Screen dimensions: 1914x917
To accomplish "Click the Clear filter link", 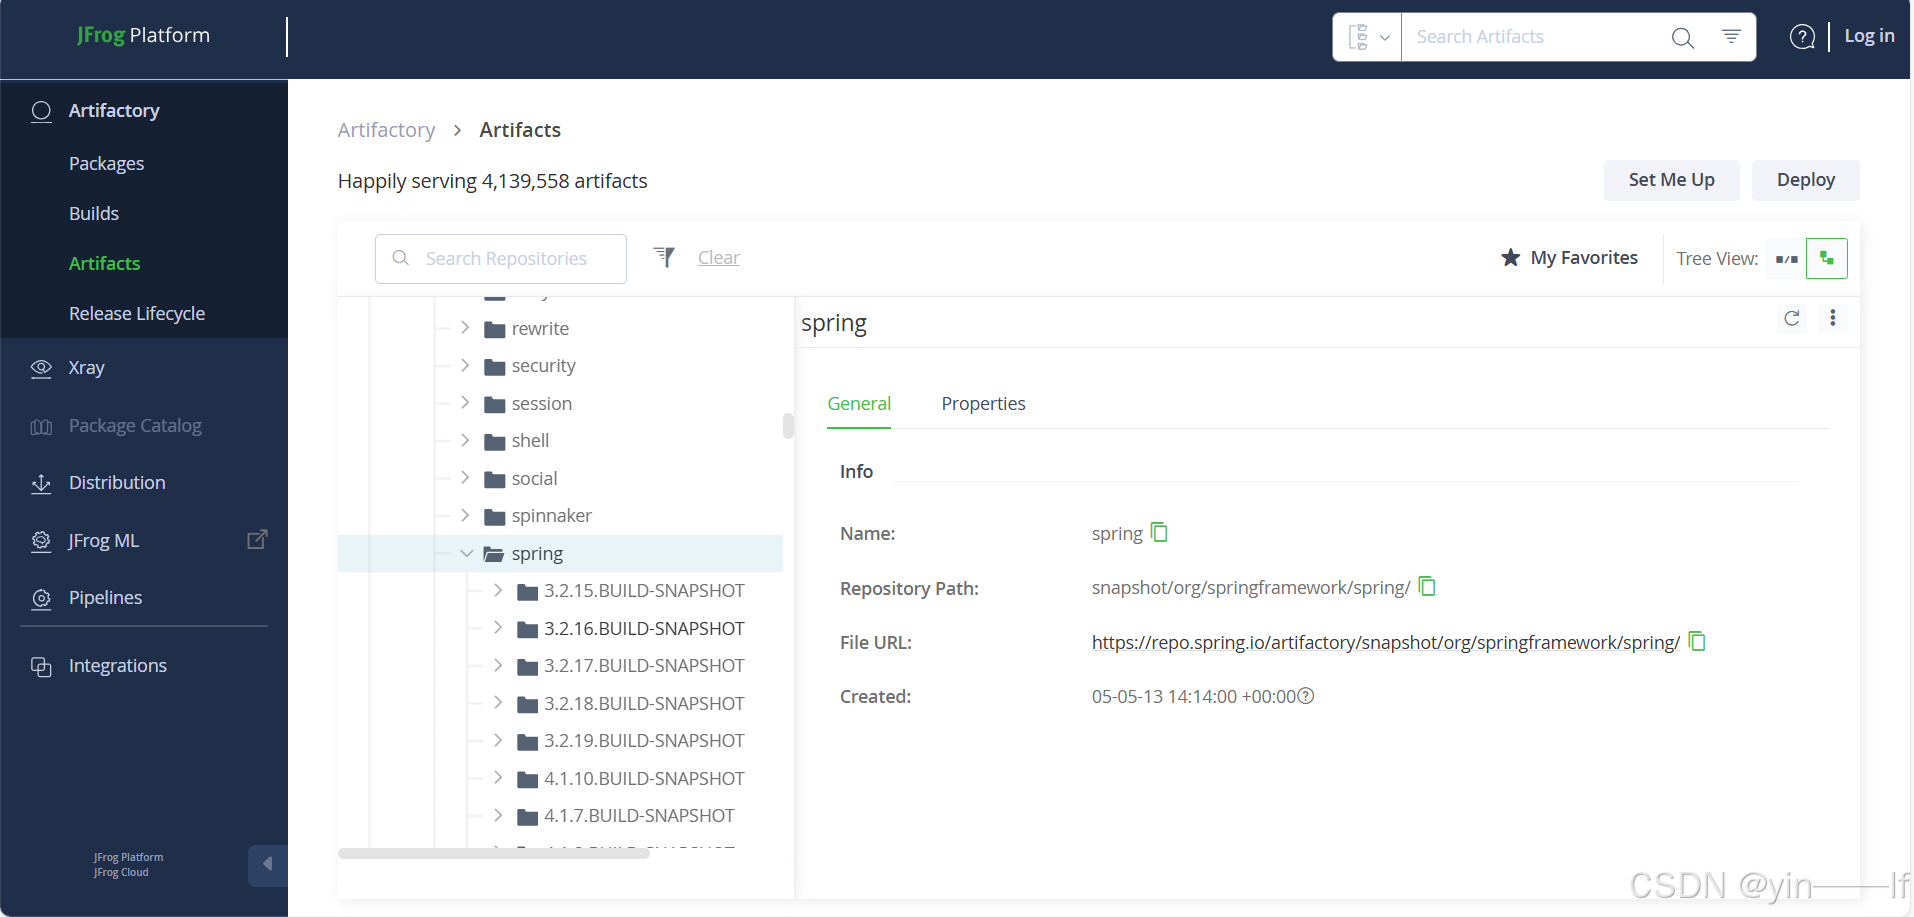I will tap(718, 258).
